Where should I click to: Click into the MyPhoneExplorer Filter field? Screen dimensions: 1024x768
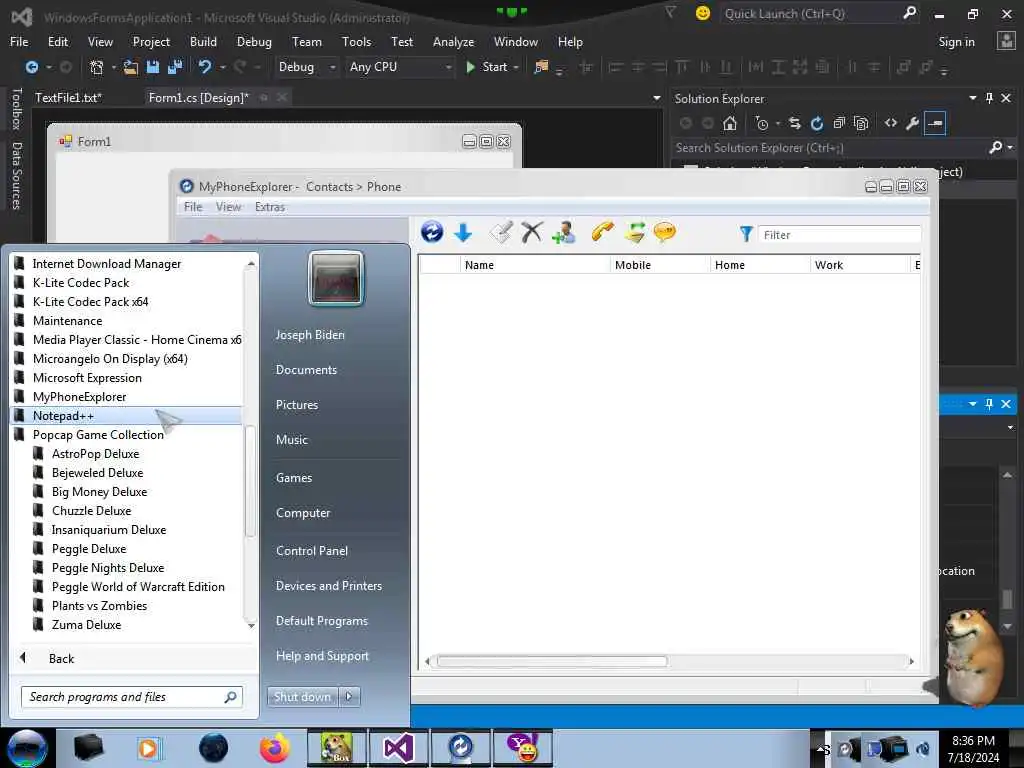click(840, 234)
